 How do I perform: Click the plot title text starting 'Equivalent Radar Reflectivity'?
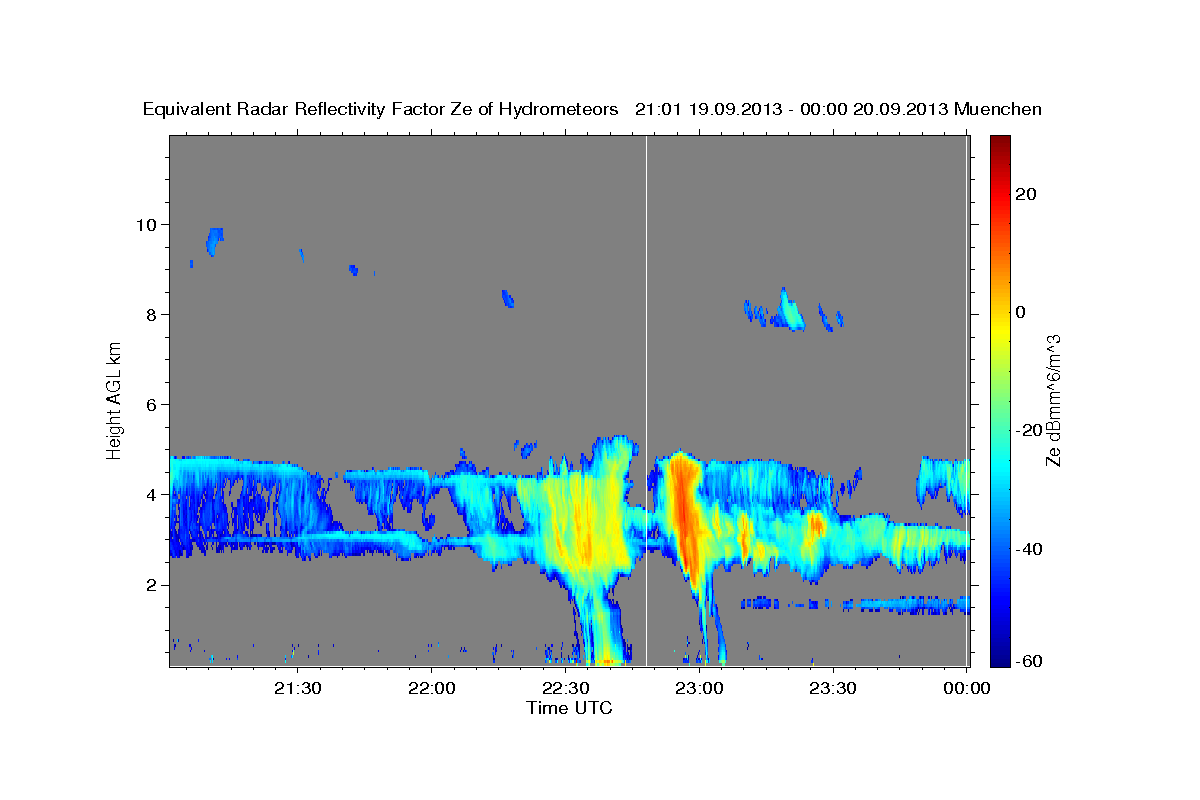click(592, 110)
